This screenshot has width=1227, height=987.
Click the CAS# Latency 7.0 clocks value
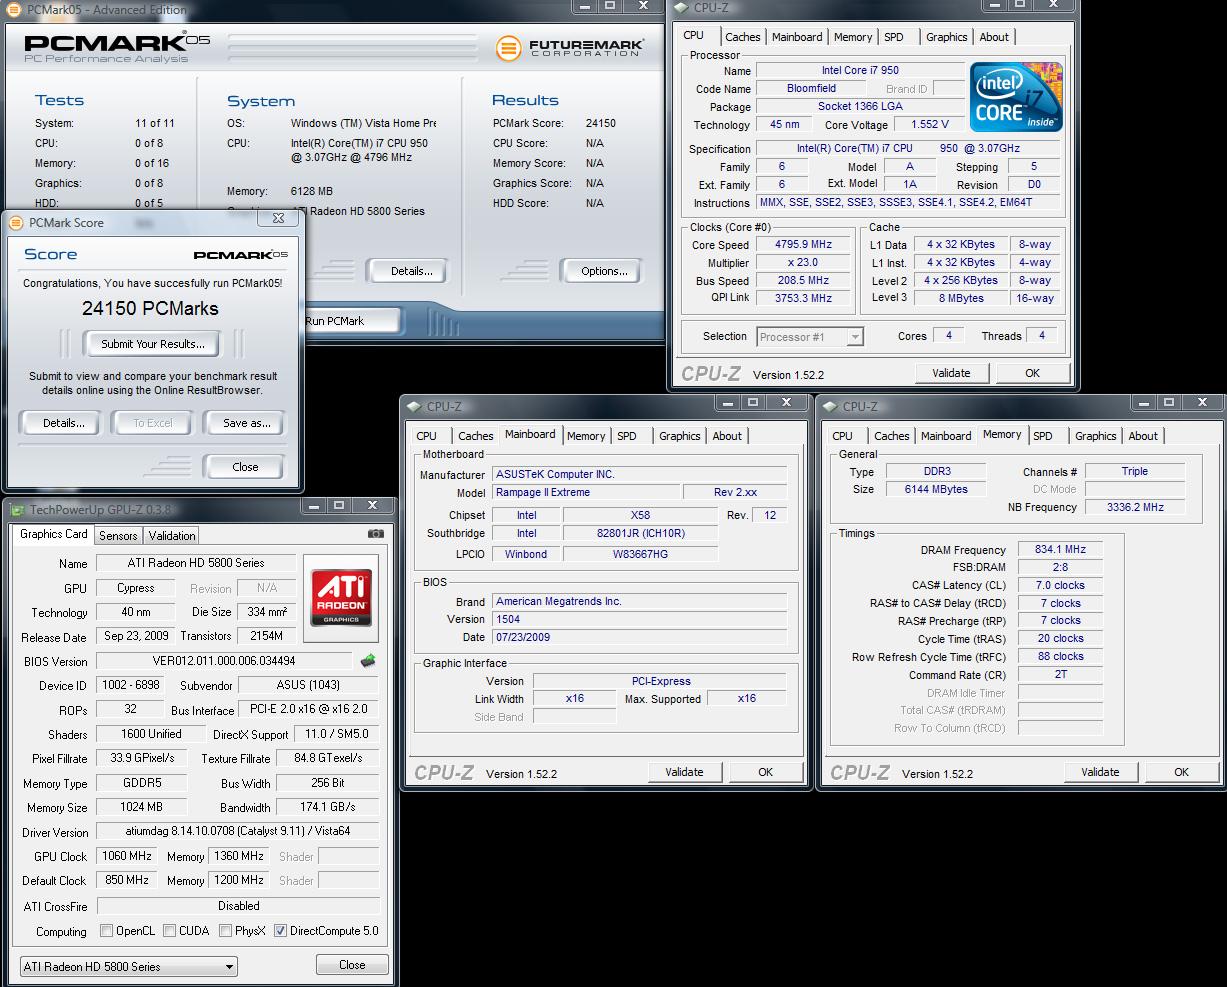pos(1061,586)
